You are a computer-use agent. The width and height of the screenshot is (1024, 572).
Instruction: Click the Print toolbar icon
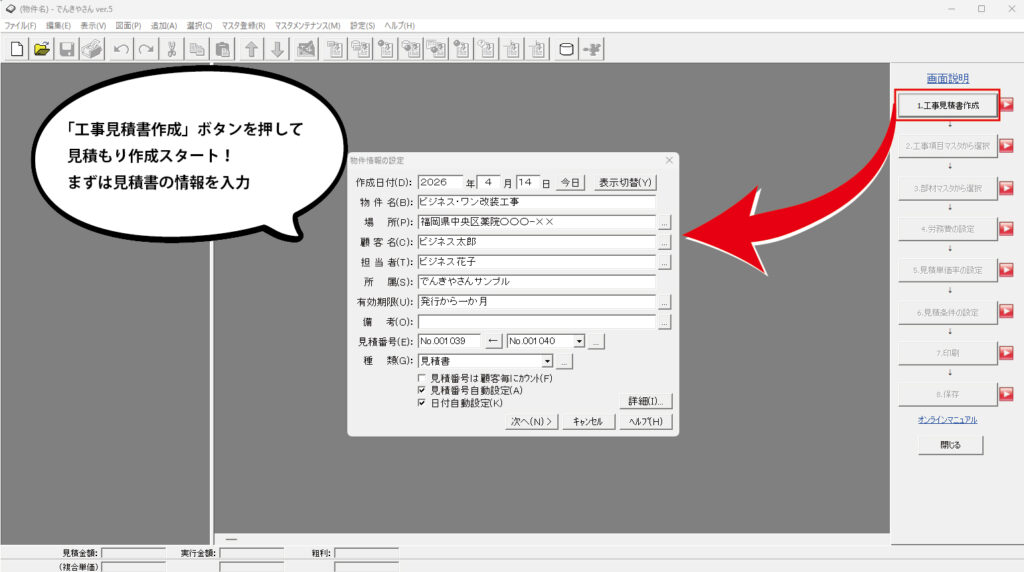pos(92,49)
